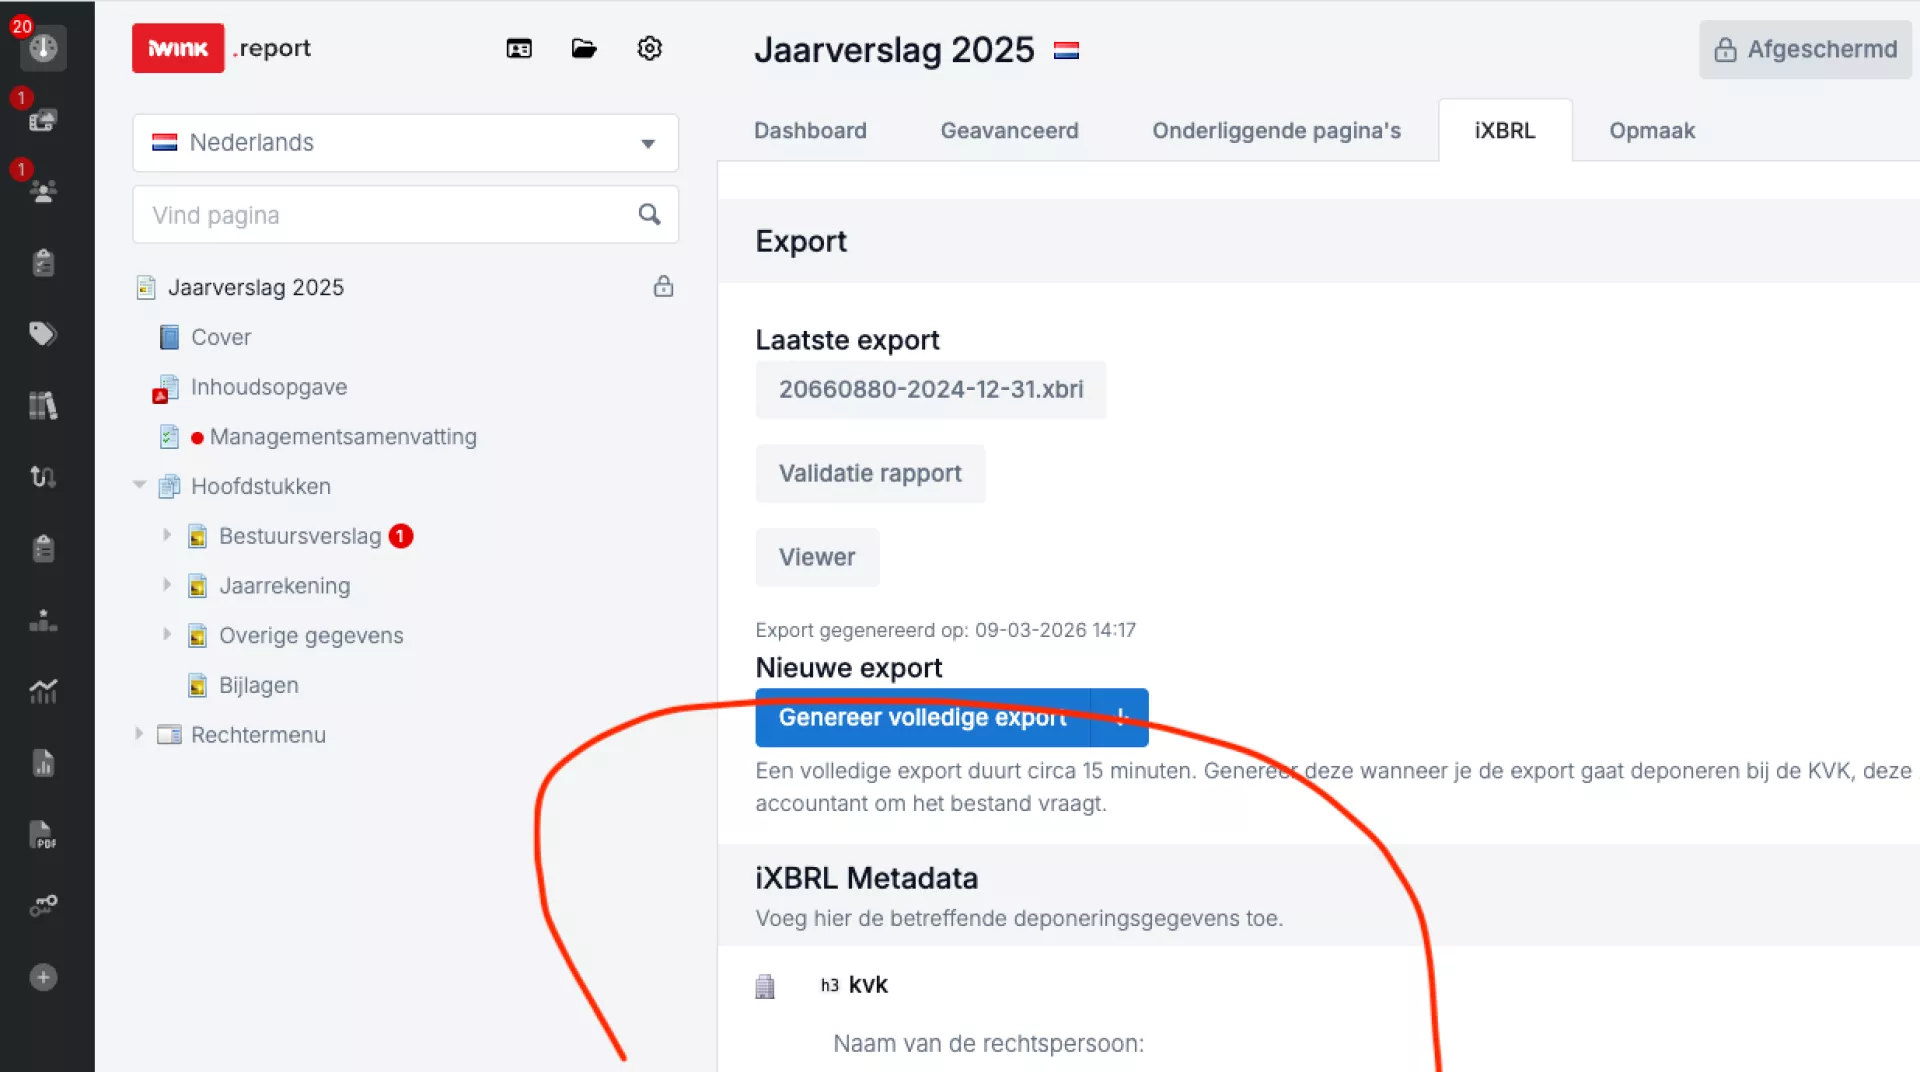
Task: Click the library books sidebar icon
Action: tap(43, 405)
